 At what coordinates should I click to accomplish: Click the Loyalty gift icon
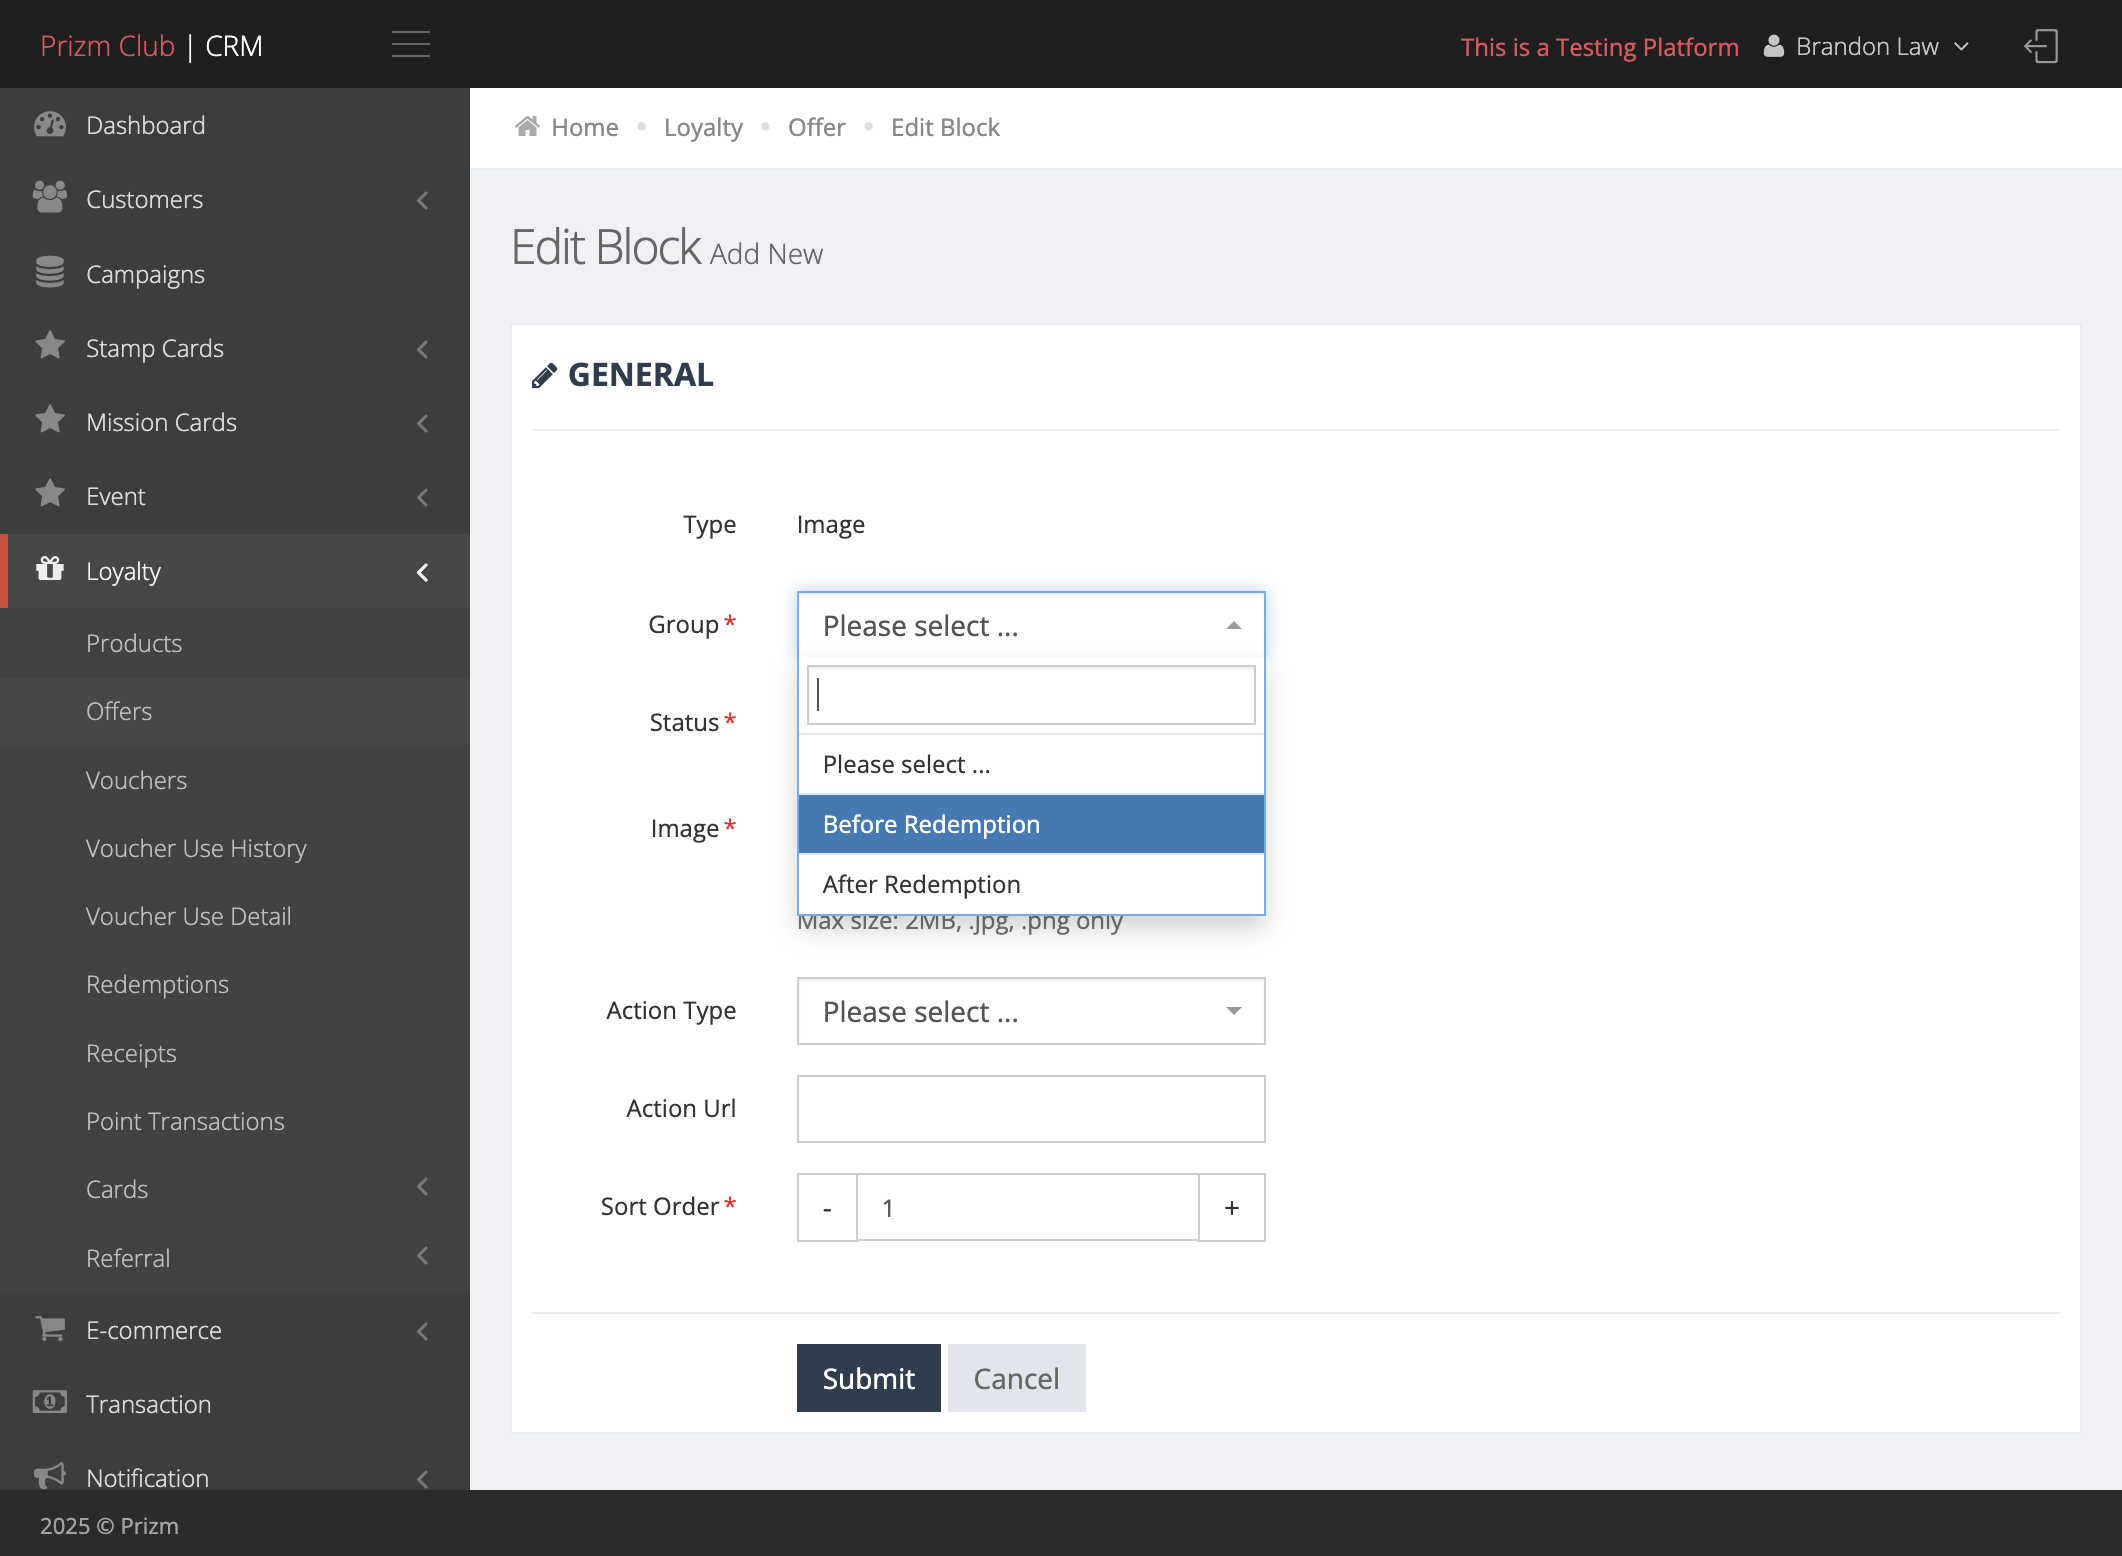(50, 569)
